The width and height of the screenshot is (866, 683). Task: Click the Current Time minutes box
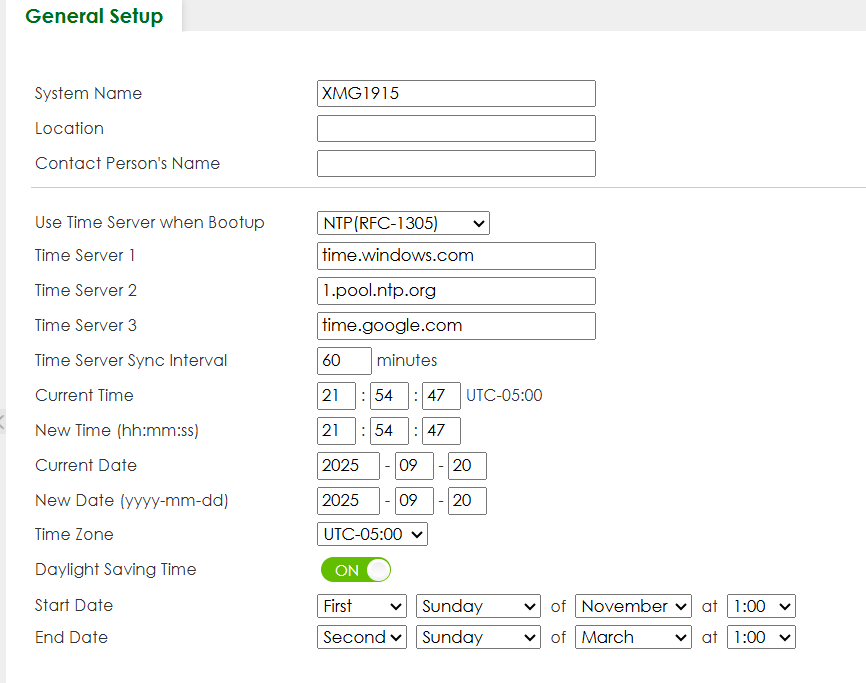(x=389, y=396)
